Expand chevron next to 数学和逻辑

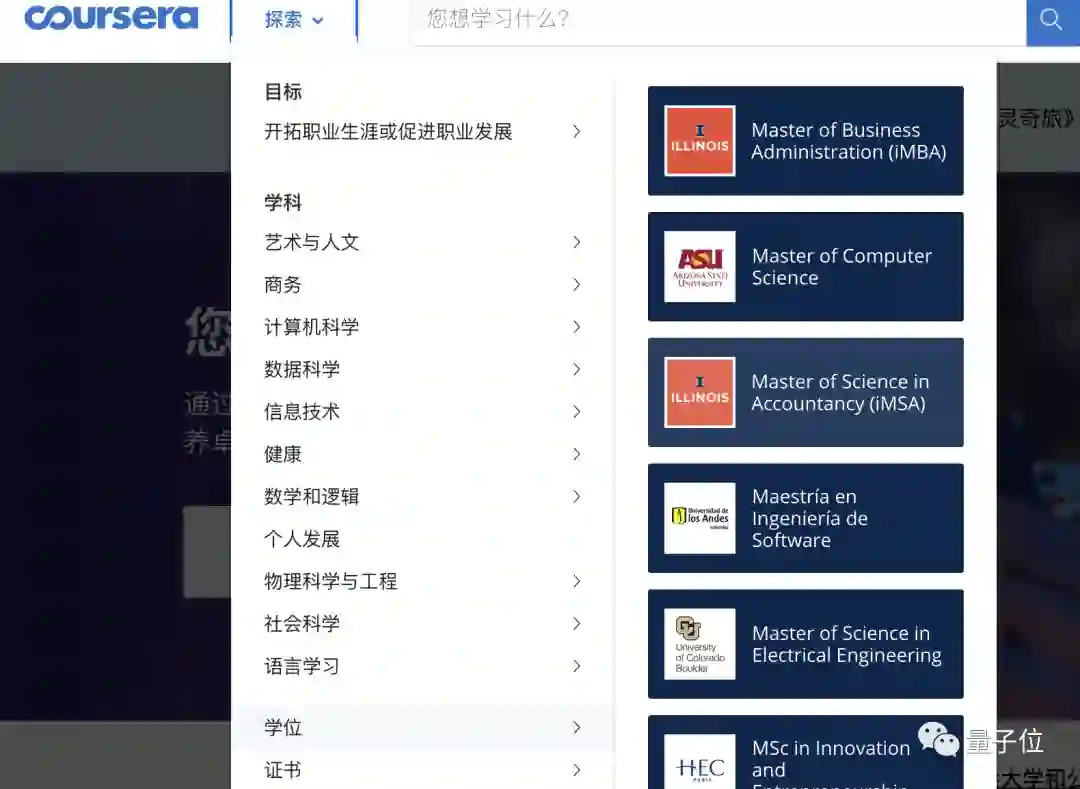577,496
